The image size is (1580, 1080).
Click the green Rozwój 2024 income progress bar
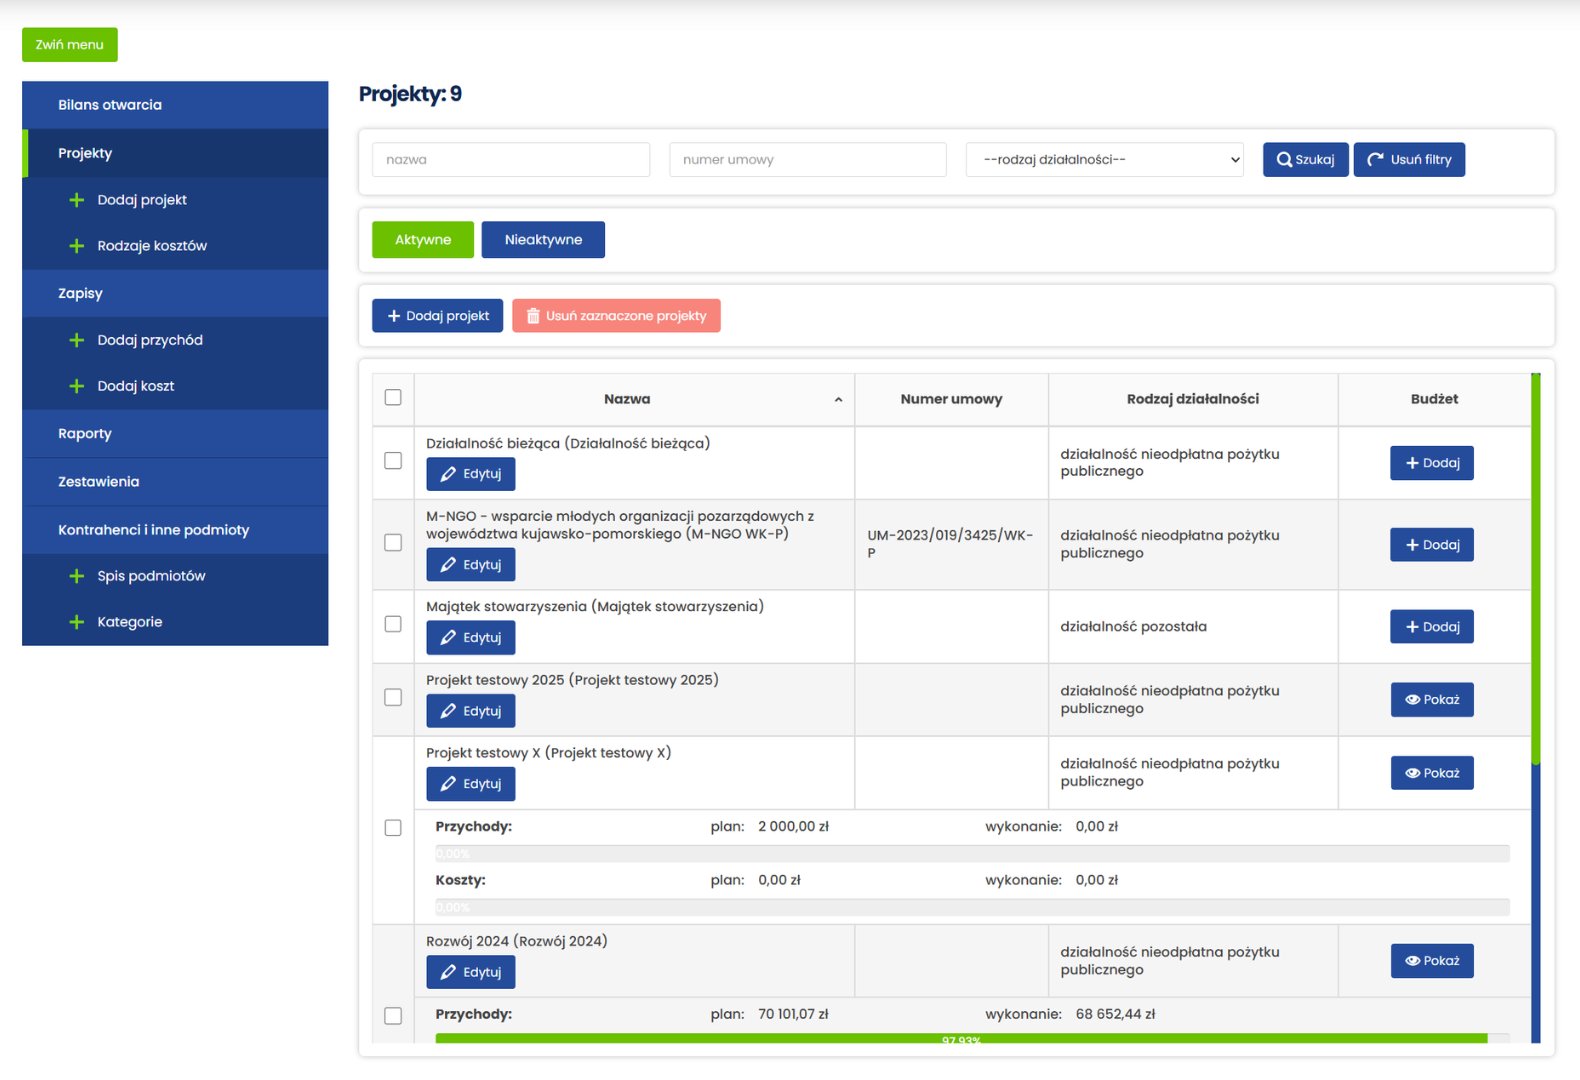(960, 1039)
